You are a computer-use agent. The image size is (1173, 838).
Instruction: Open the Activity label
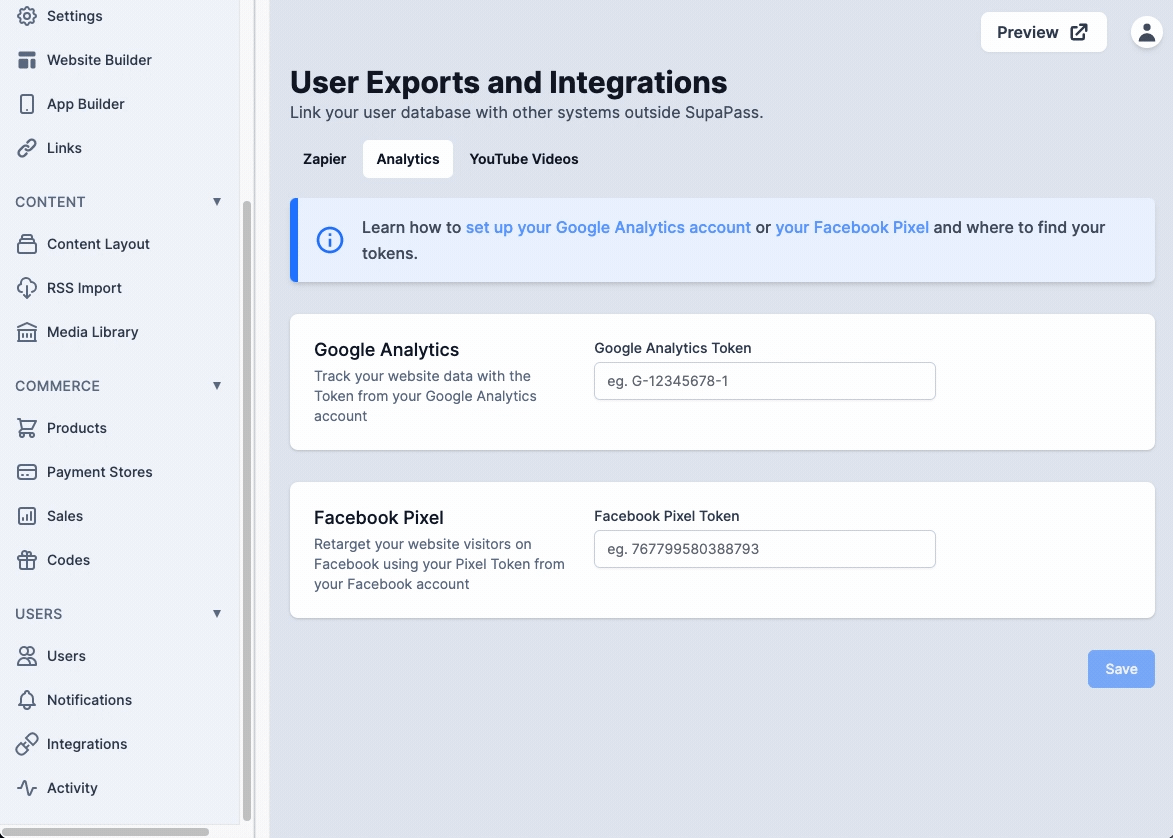pos(73,788)
